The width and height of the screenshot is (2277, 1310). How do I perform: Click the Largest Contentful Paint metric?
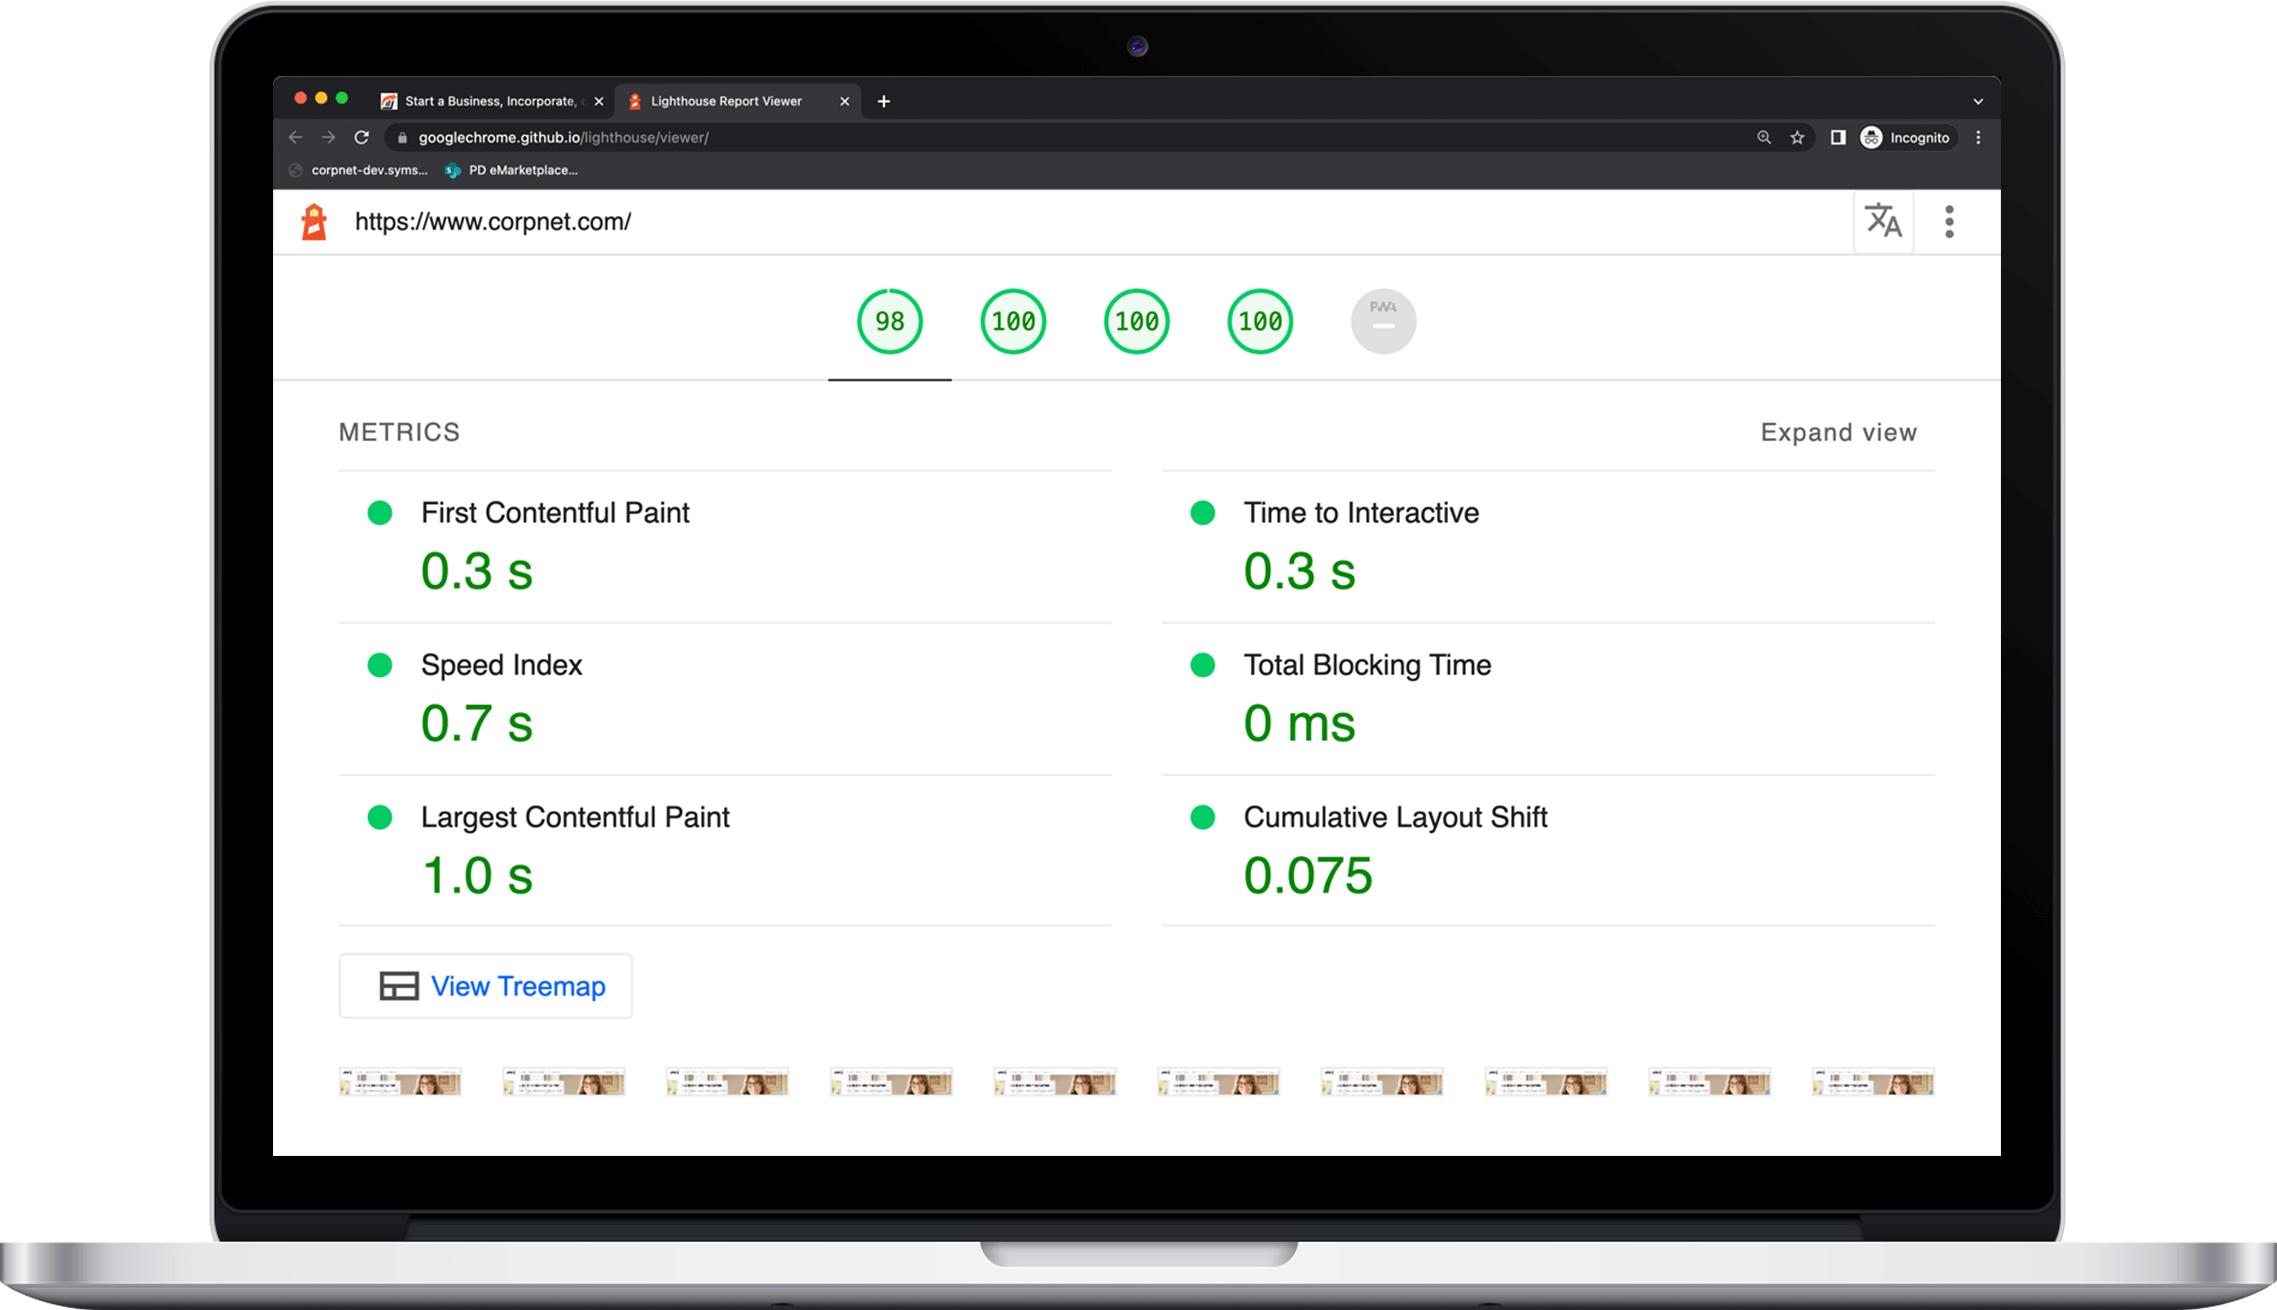[575, 817]
